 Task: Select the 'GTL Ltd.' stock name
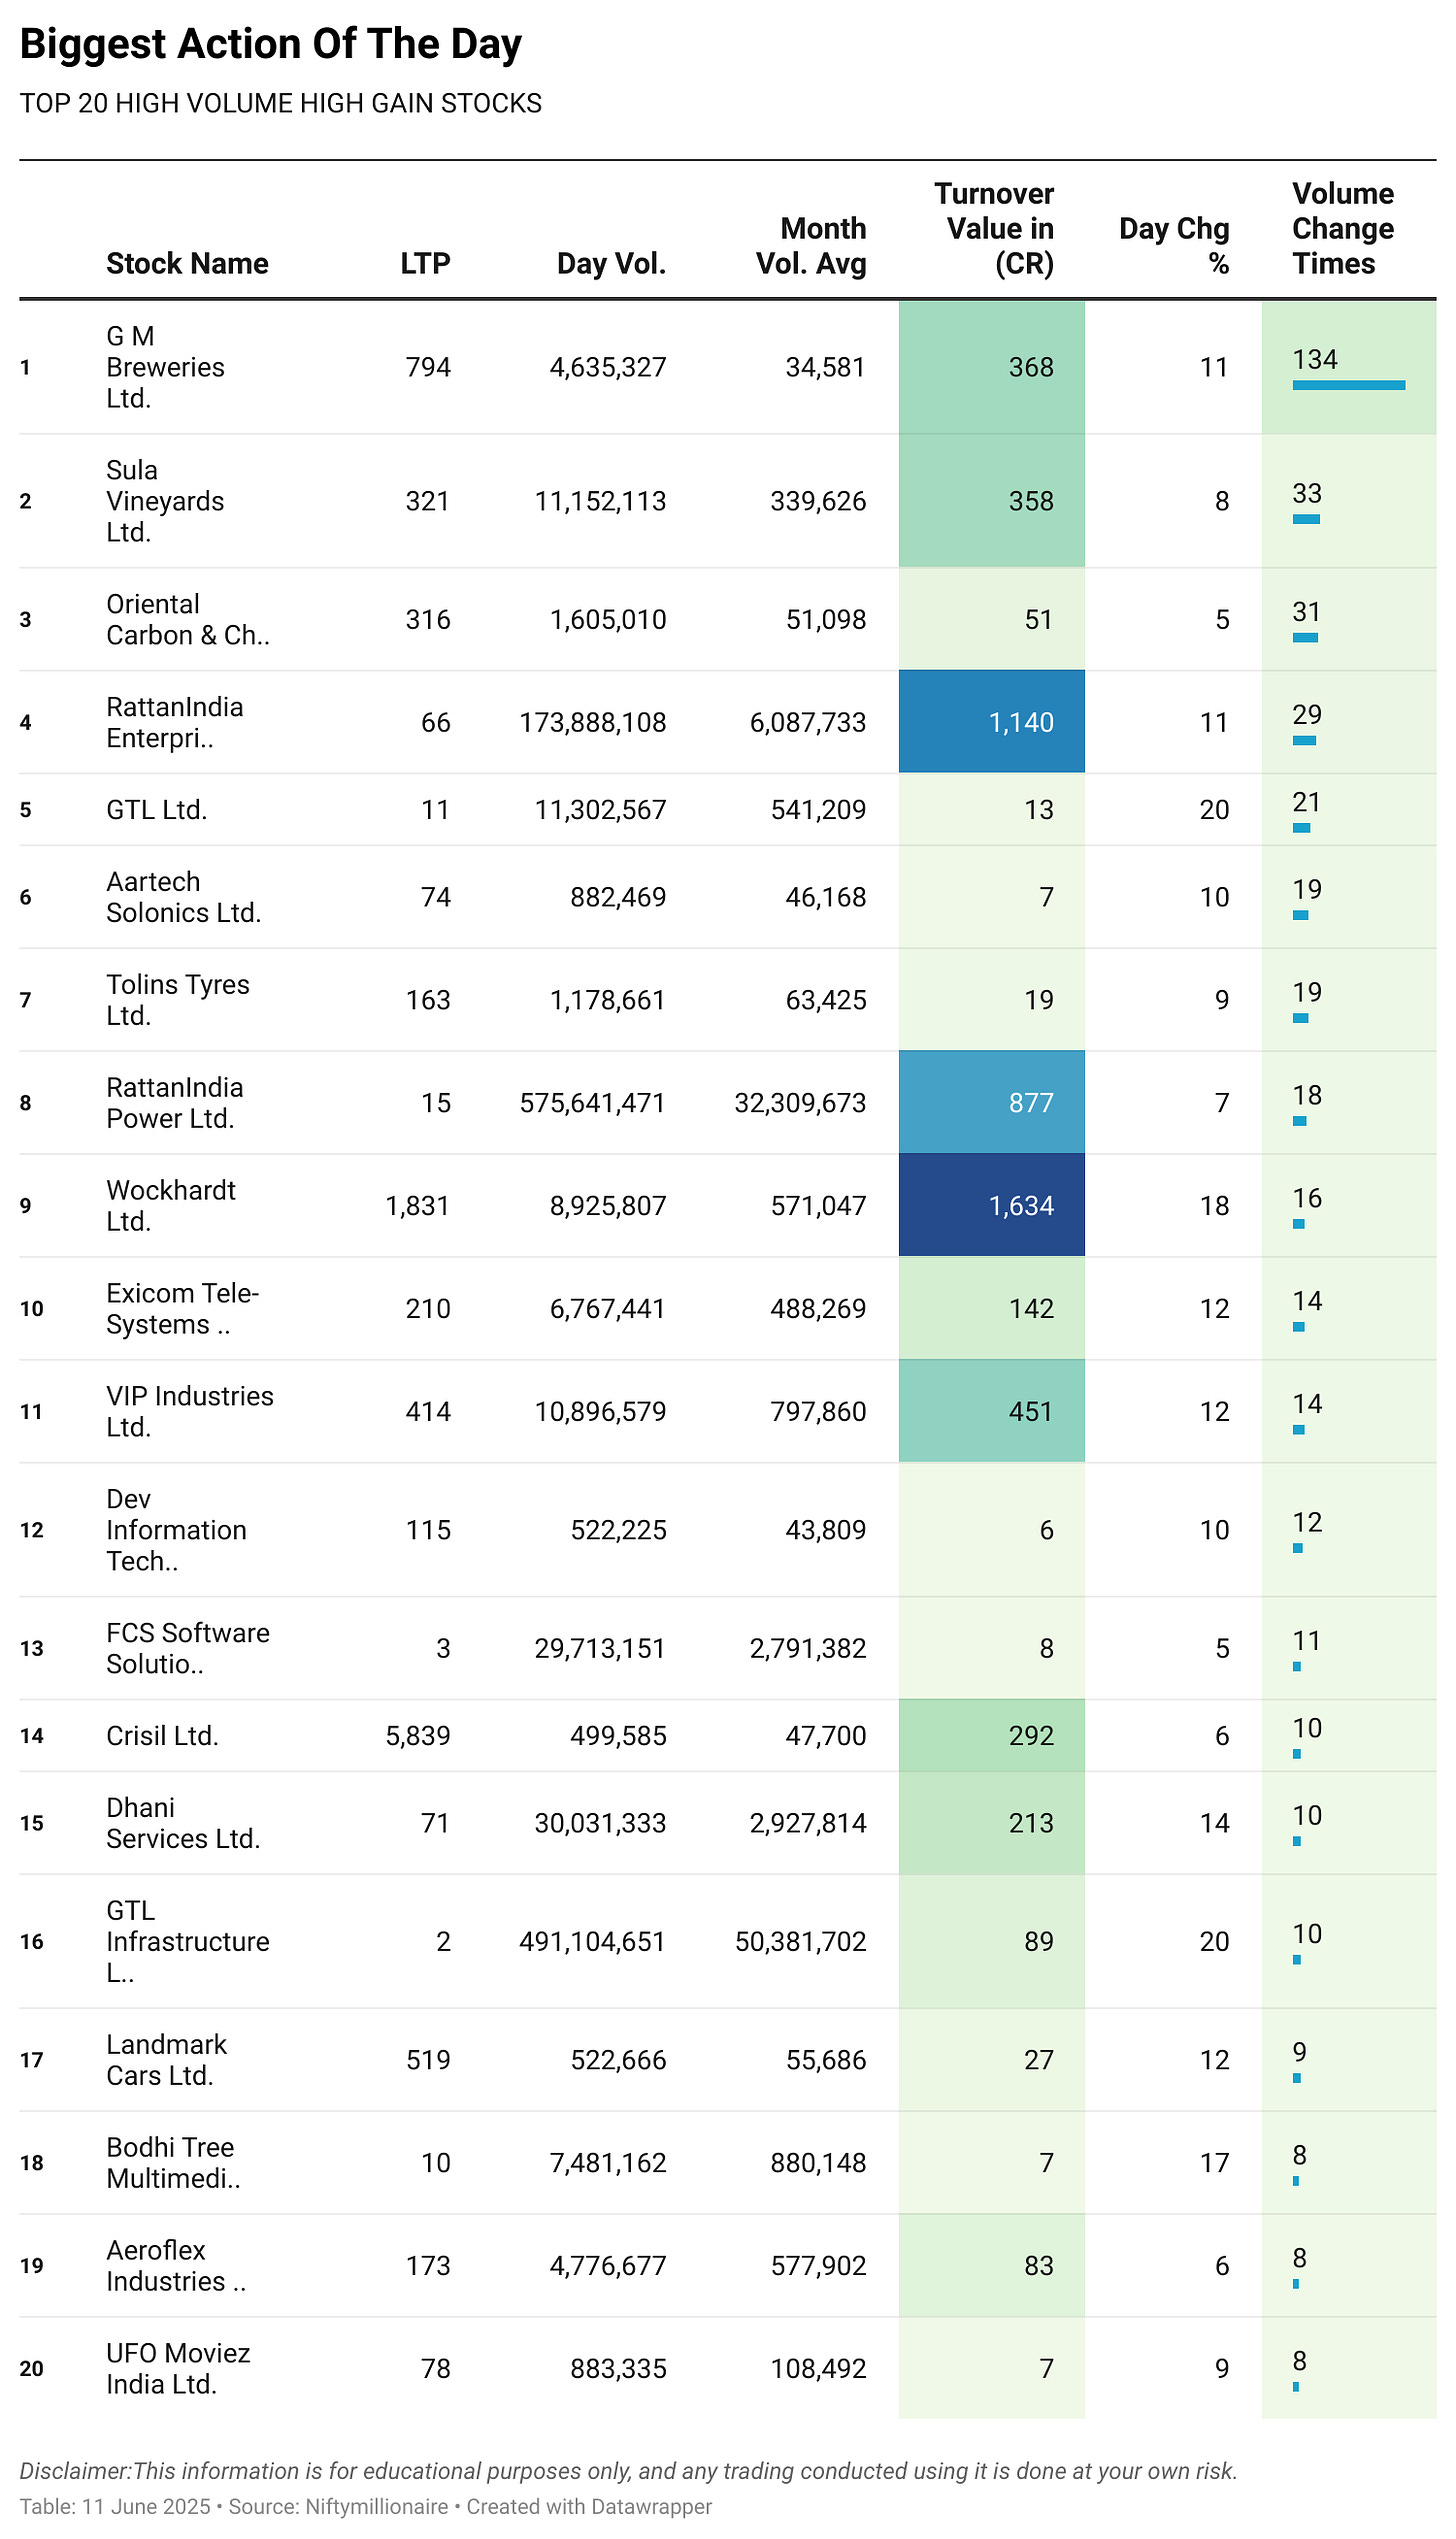click(157, 810)
